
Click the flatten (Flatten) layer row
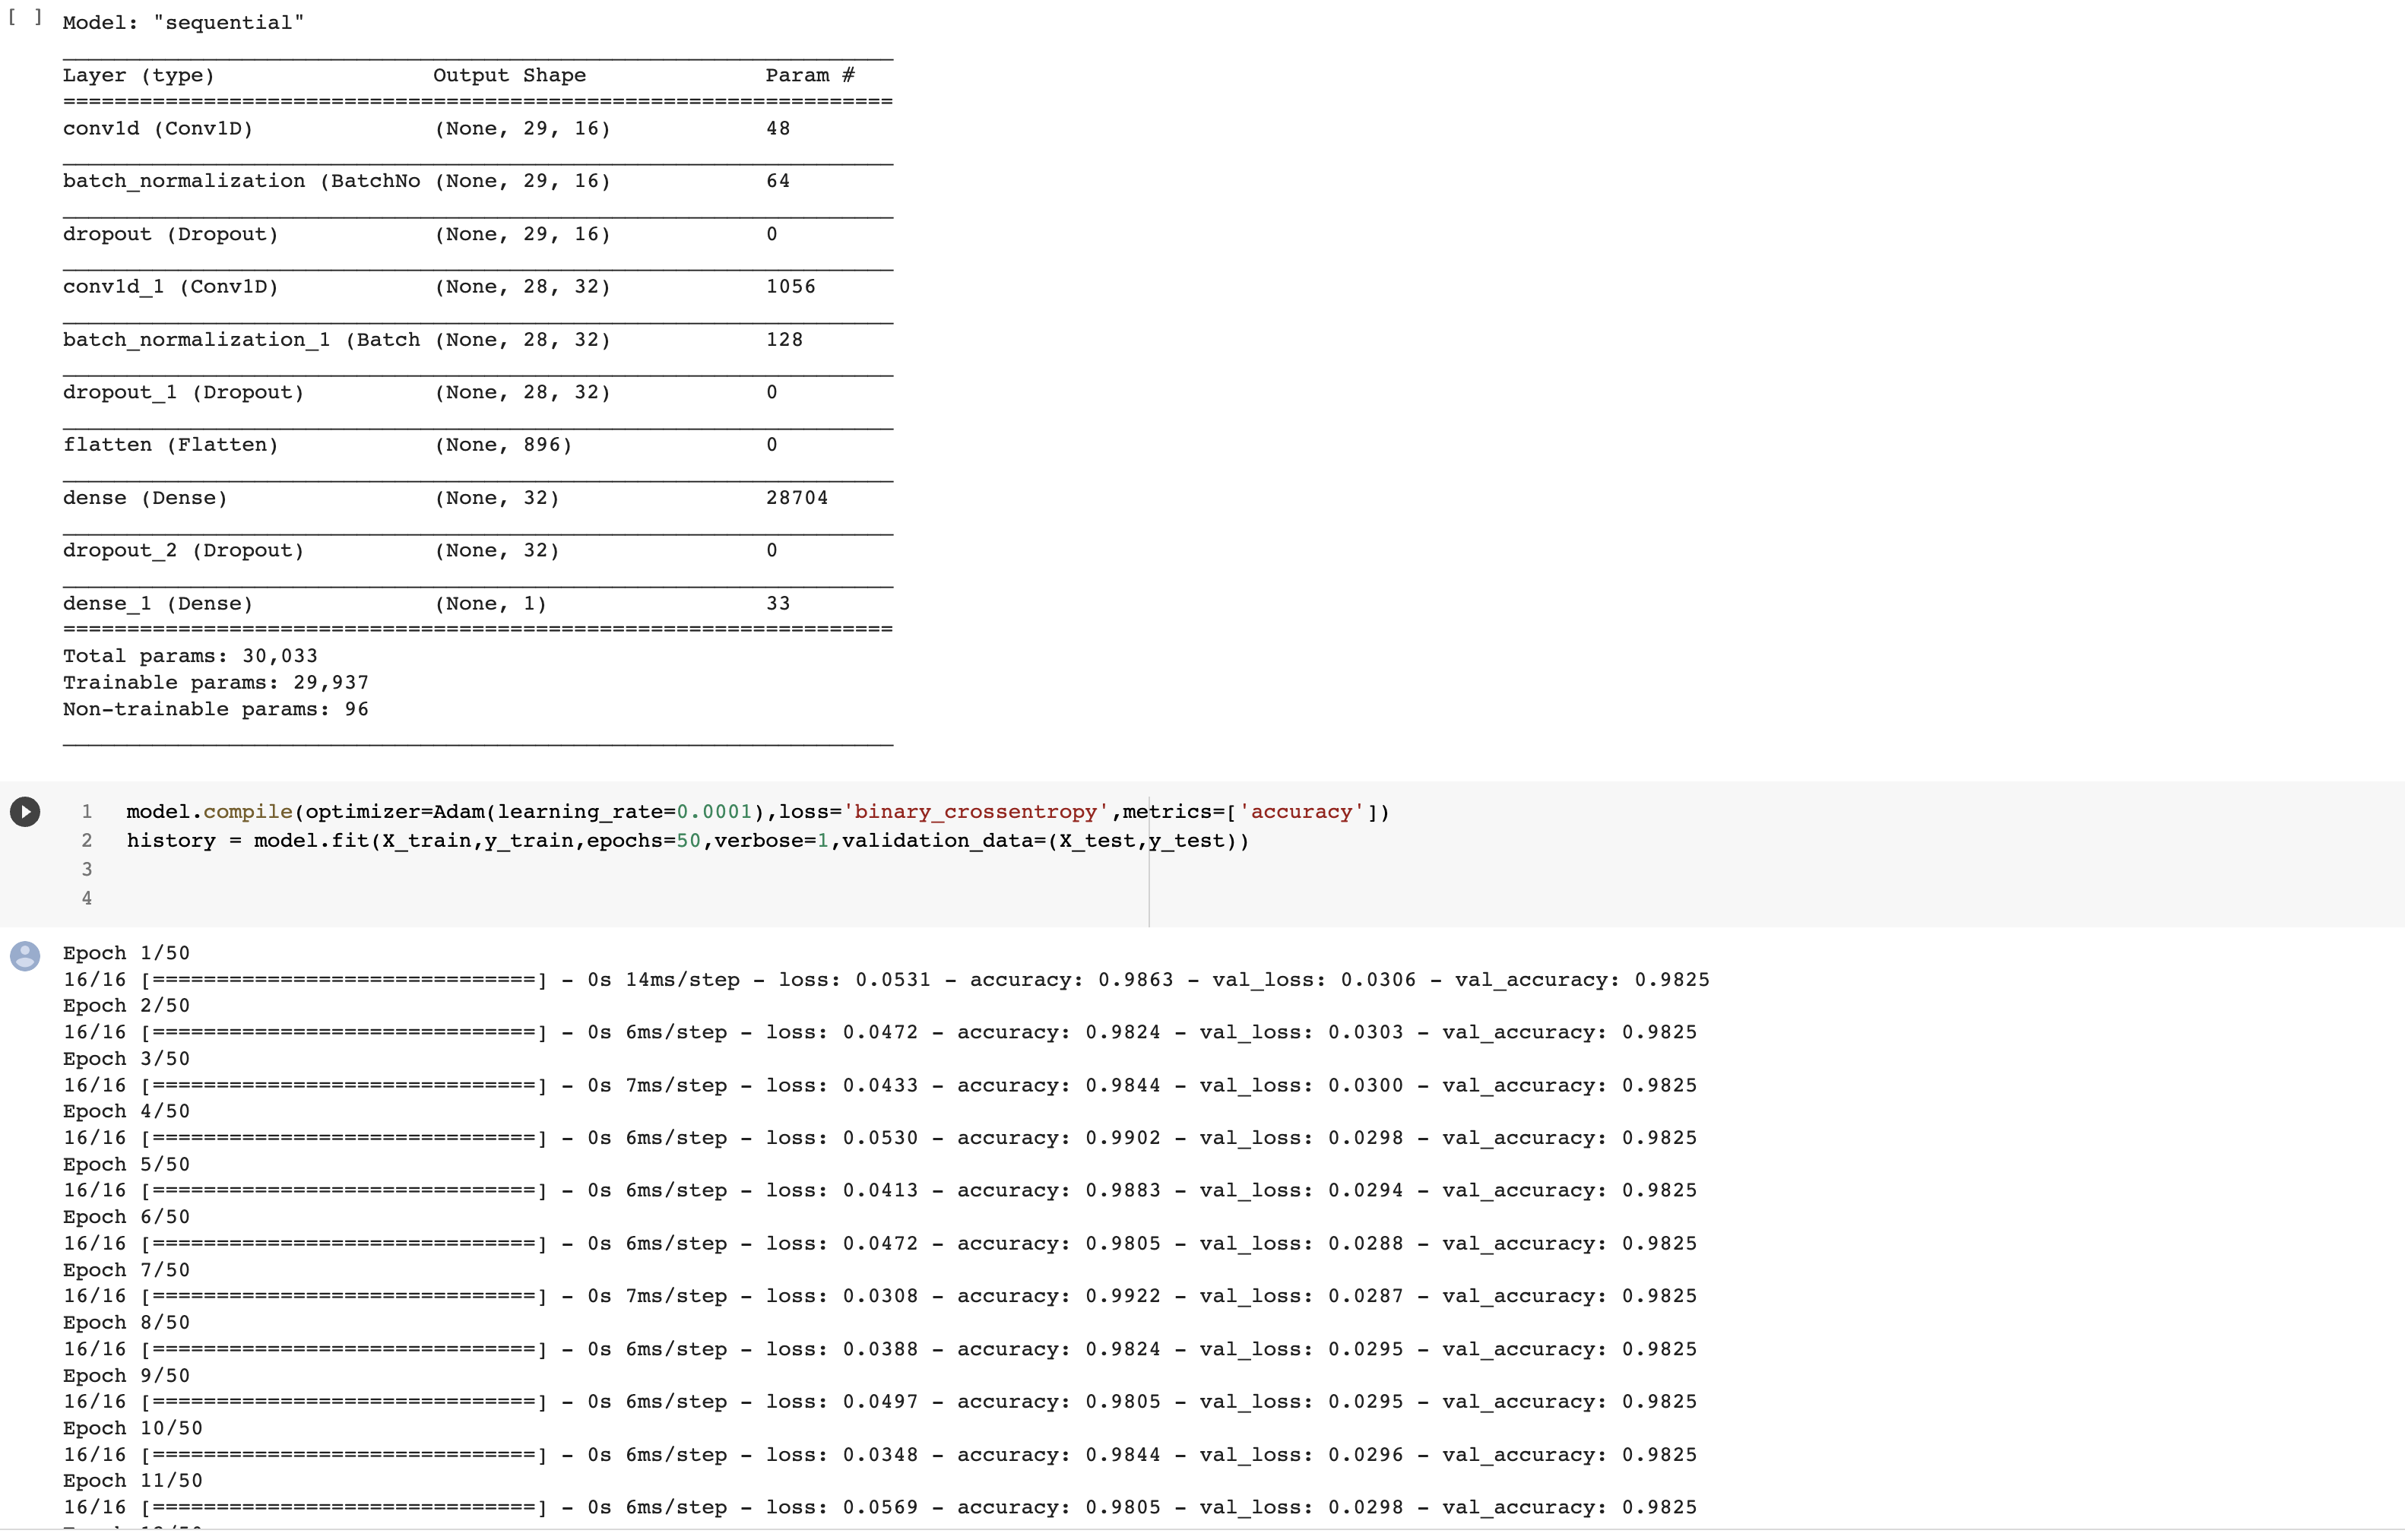171,444
